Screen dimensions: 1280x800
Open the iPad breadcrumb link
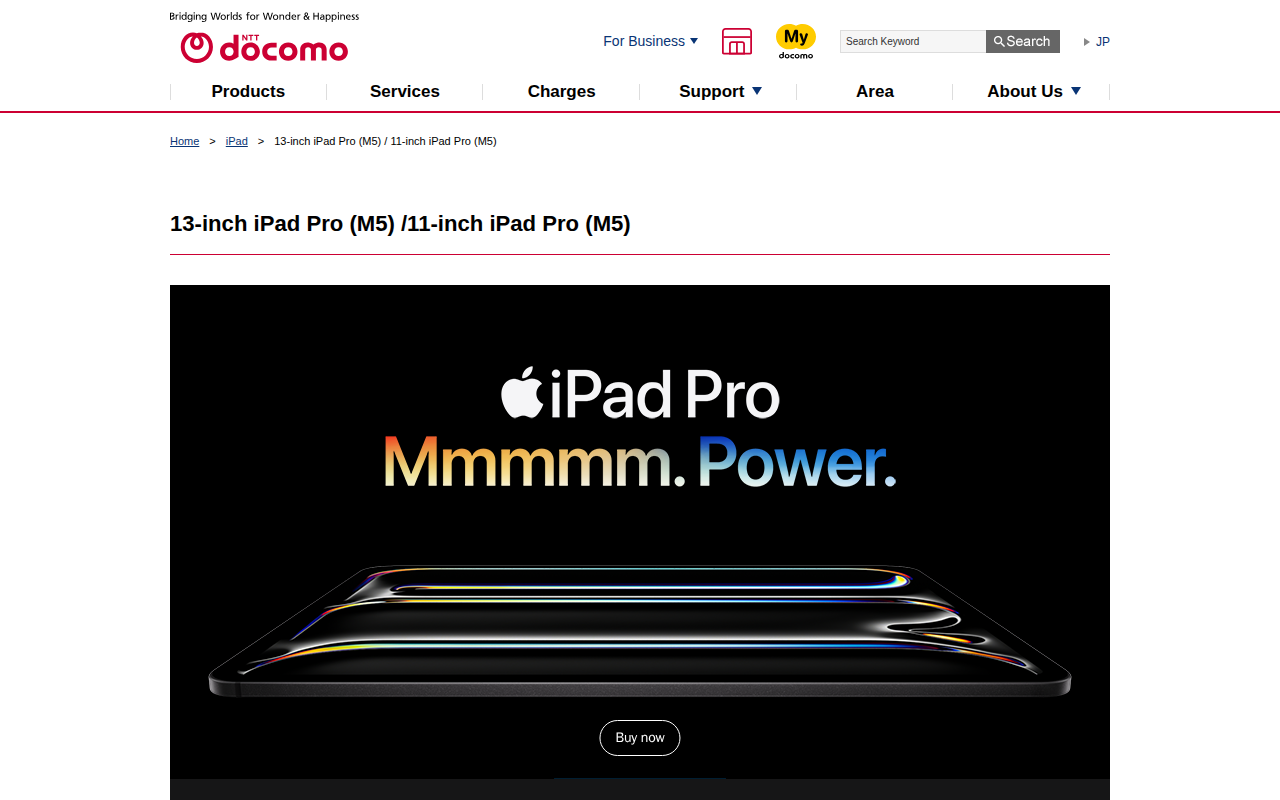(x=237, y=141)
